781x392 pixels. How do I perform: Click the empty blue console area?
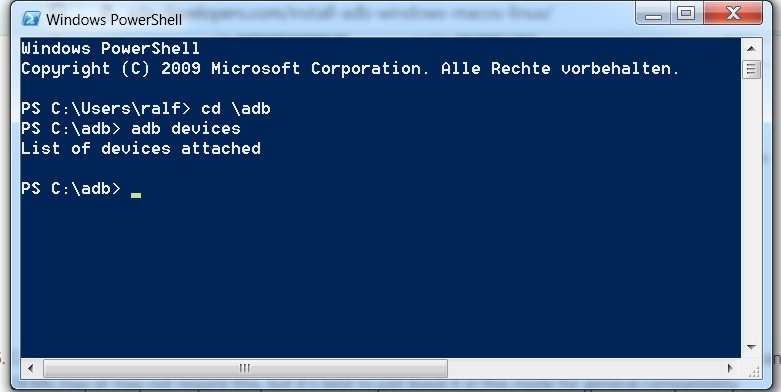click(381, 274)
